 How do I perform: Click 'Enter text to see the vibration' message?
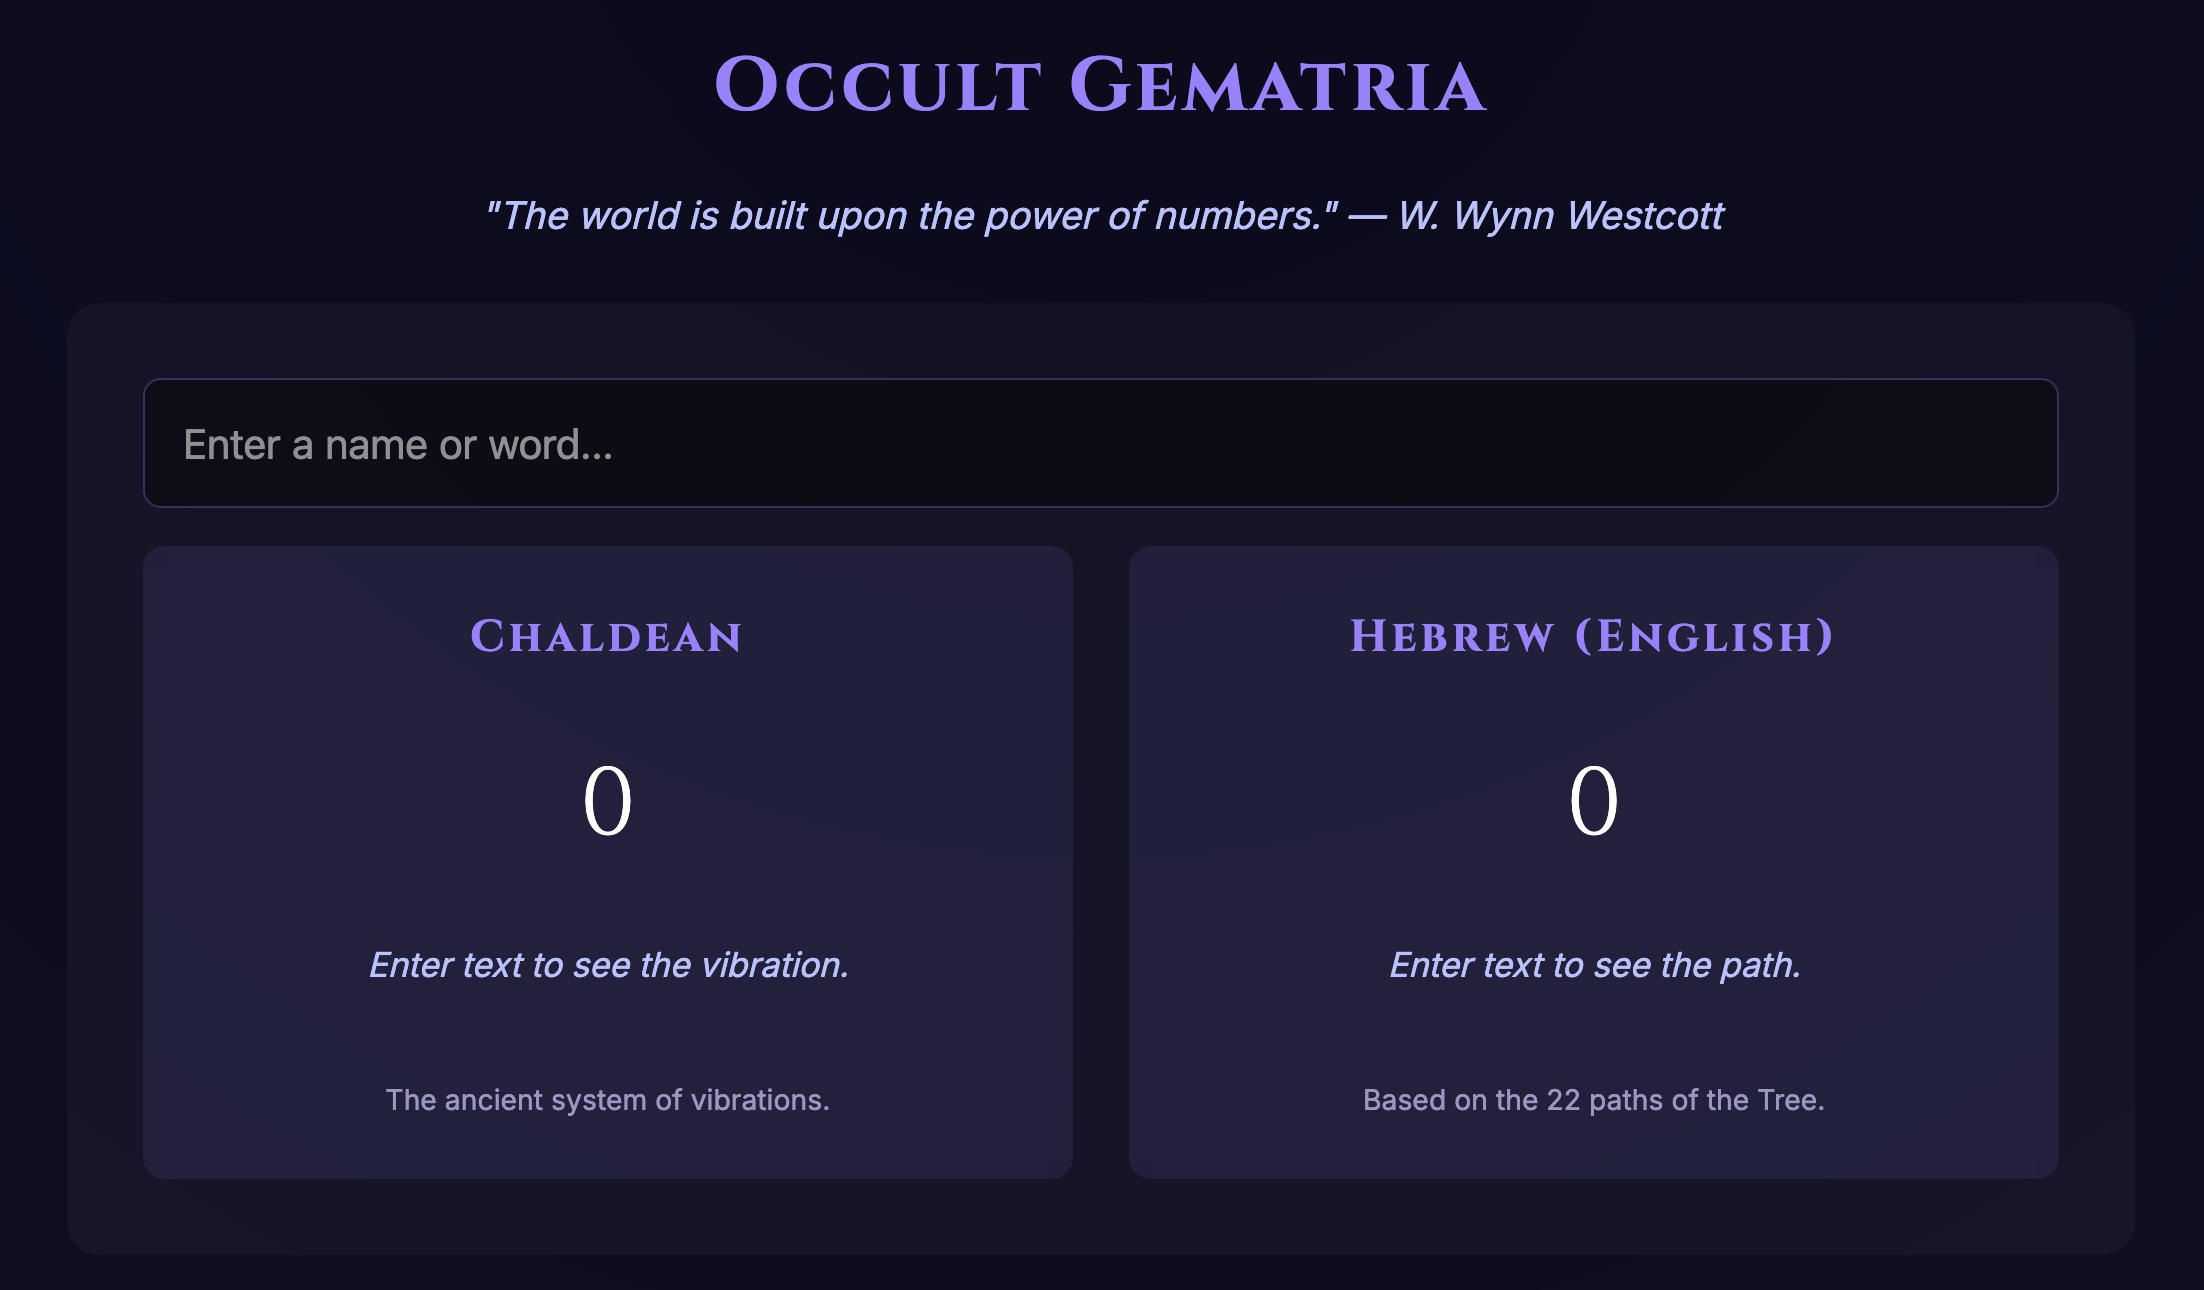(608, 966)
